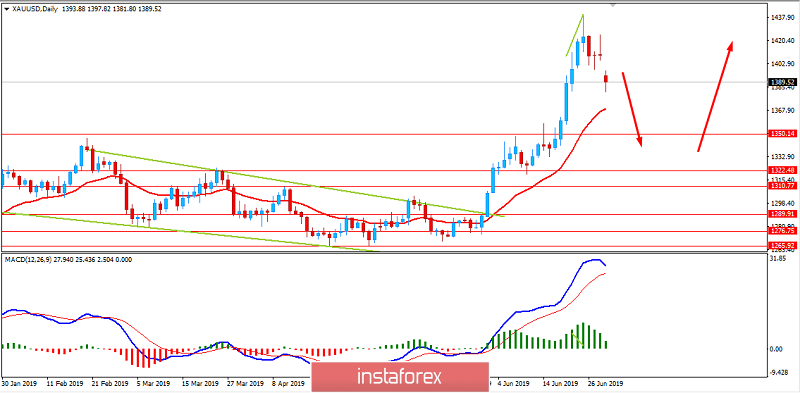Click the 1420.40 price scale label
The image size is (800, 393).
pyautogui.click(x=784, y=40)
